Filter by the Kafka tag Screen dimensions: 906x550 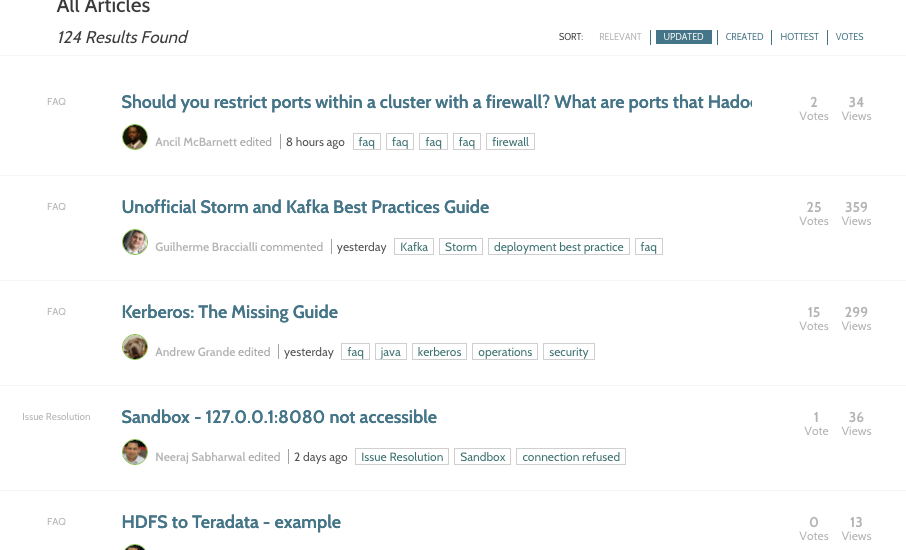414,247
